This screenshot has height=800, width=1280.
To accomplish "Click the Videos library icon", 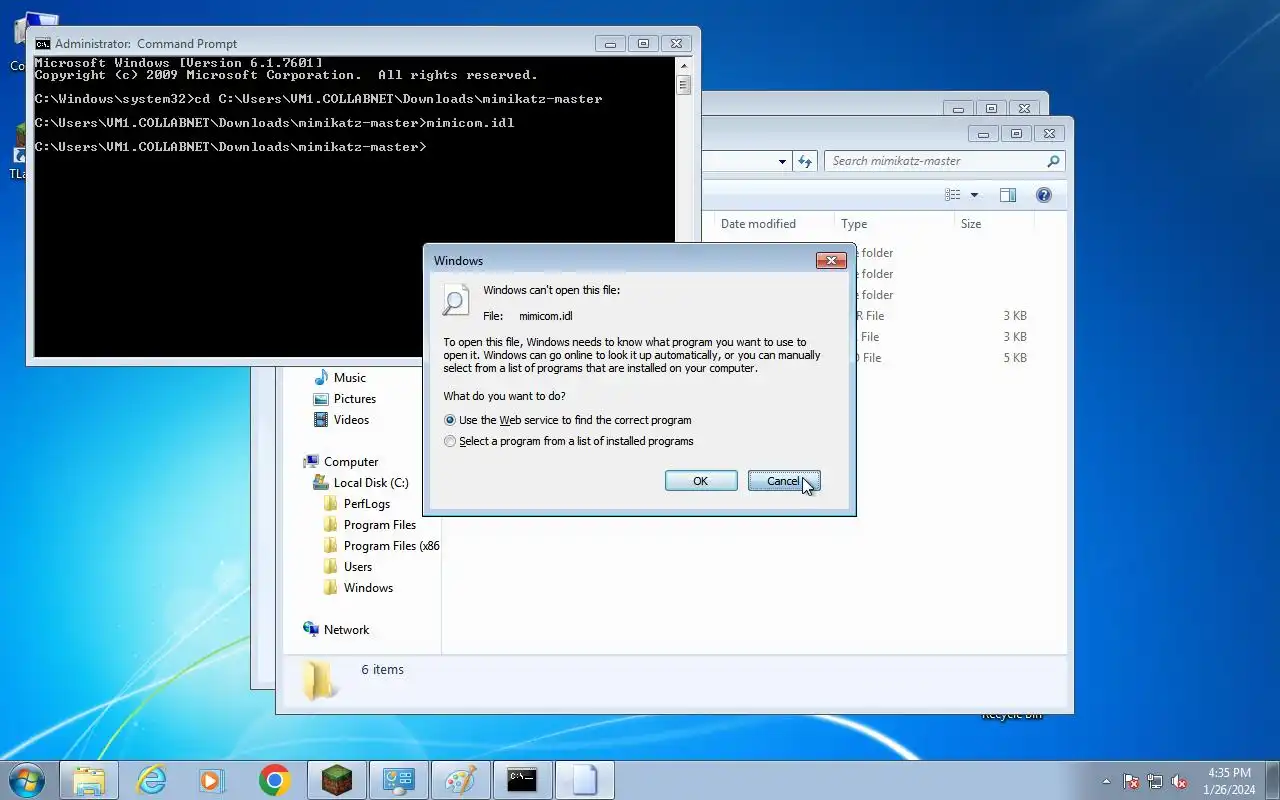I will tap(321, 420).
